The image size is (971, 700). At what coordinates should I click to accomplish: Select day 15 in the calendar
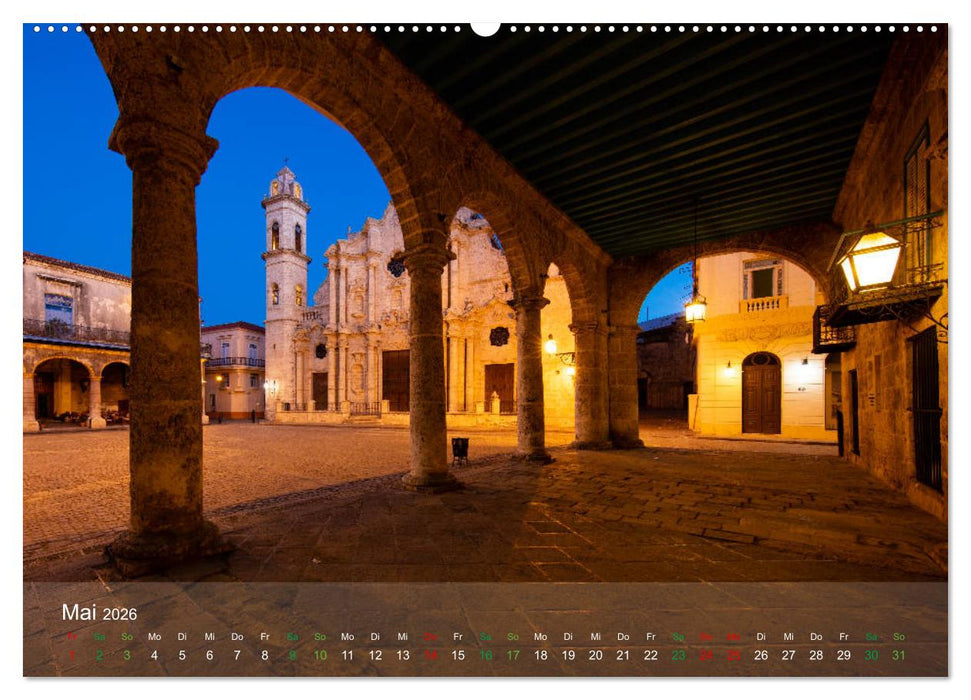[458, 655]
